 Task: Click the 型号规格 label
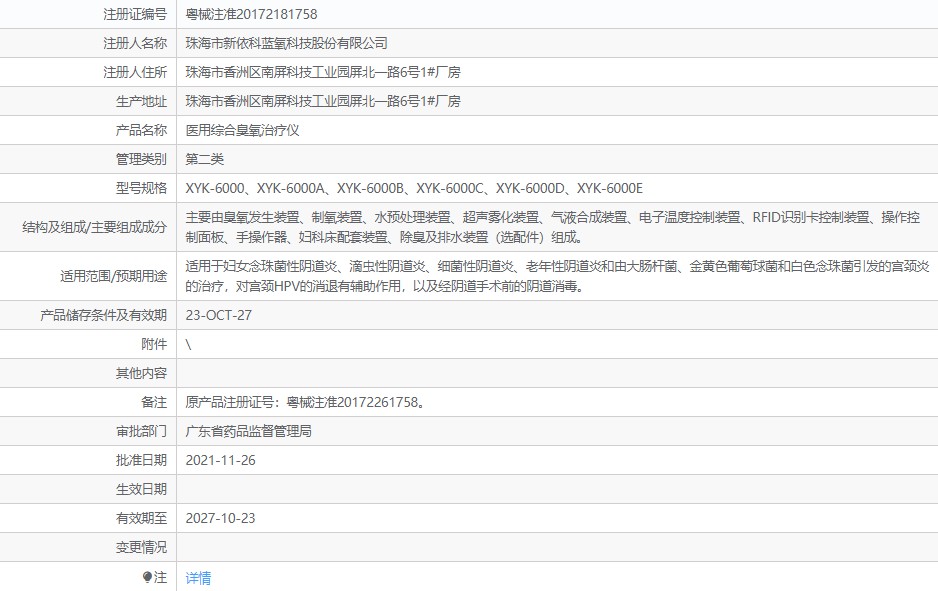click(141, 188)
